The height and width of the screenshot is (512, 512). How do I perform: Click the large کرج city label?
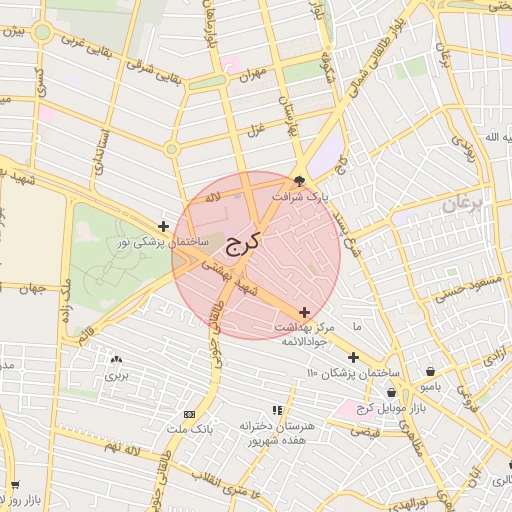[x=242, y=243]
